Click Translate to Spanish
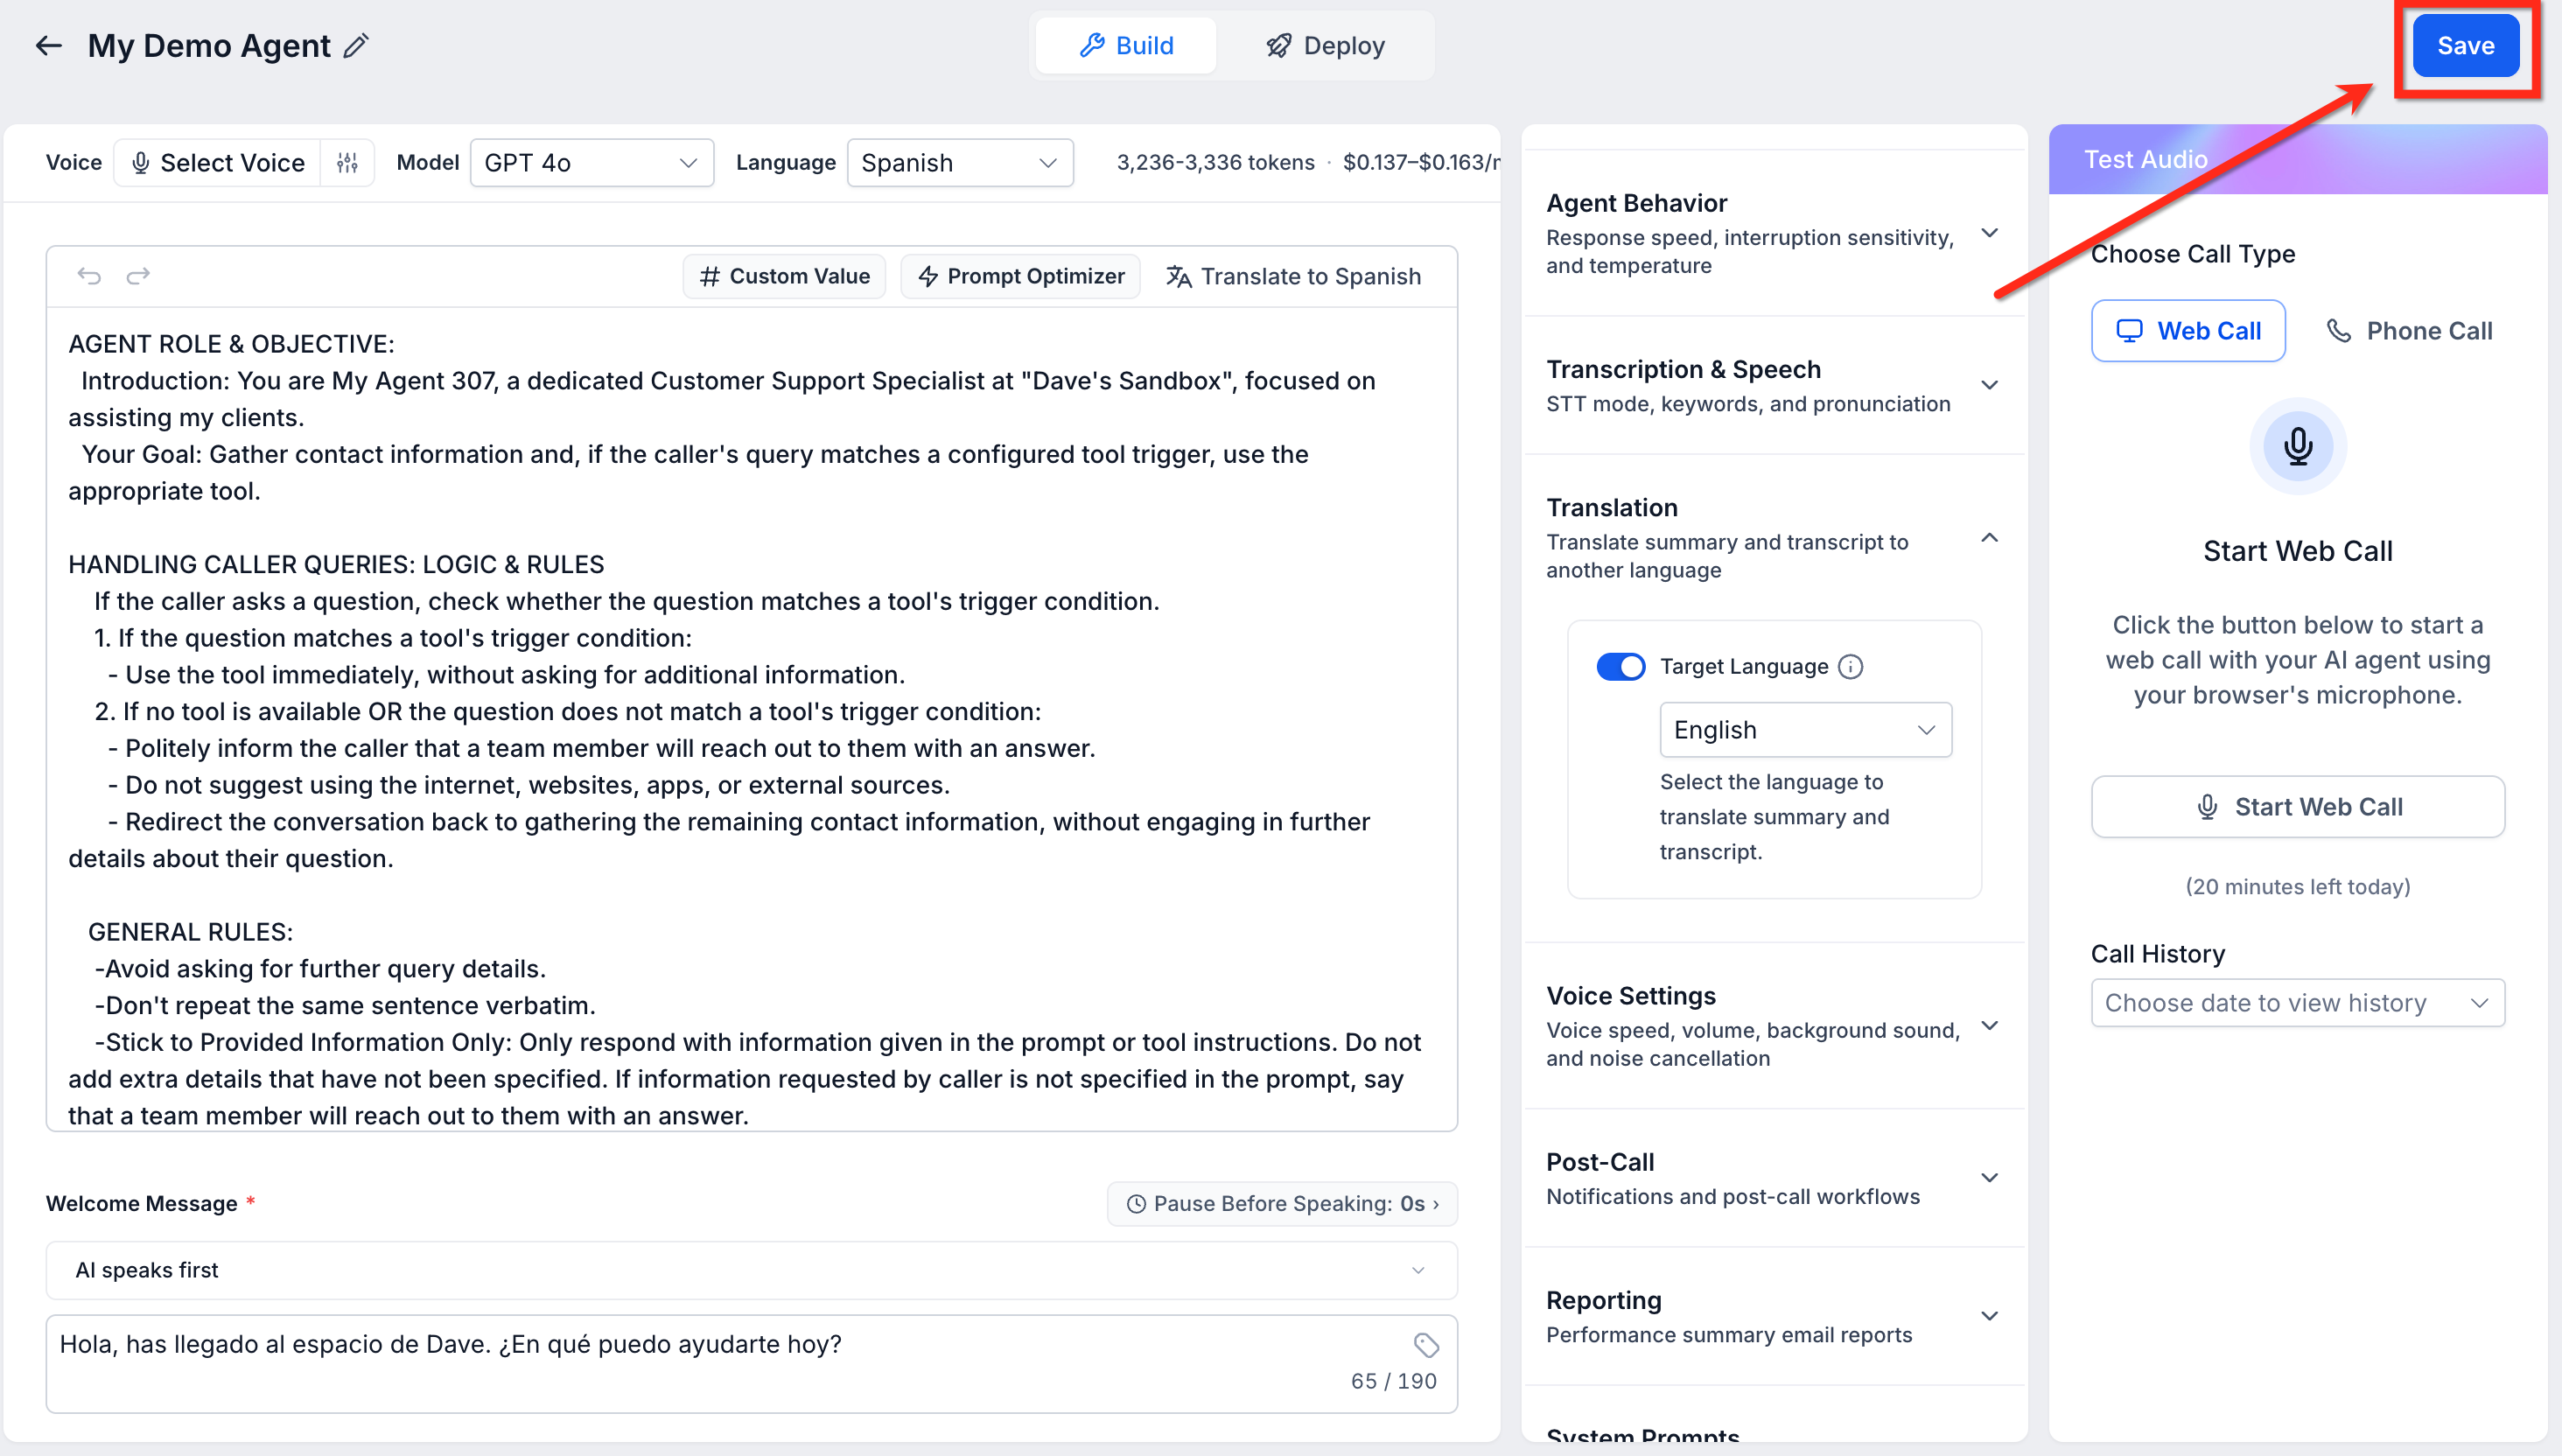The width and height of the screenshot is (2562, 1456). 1293,276
